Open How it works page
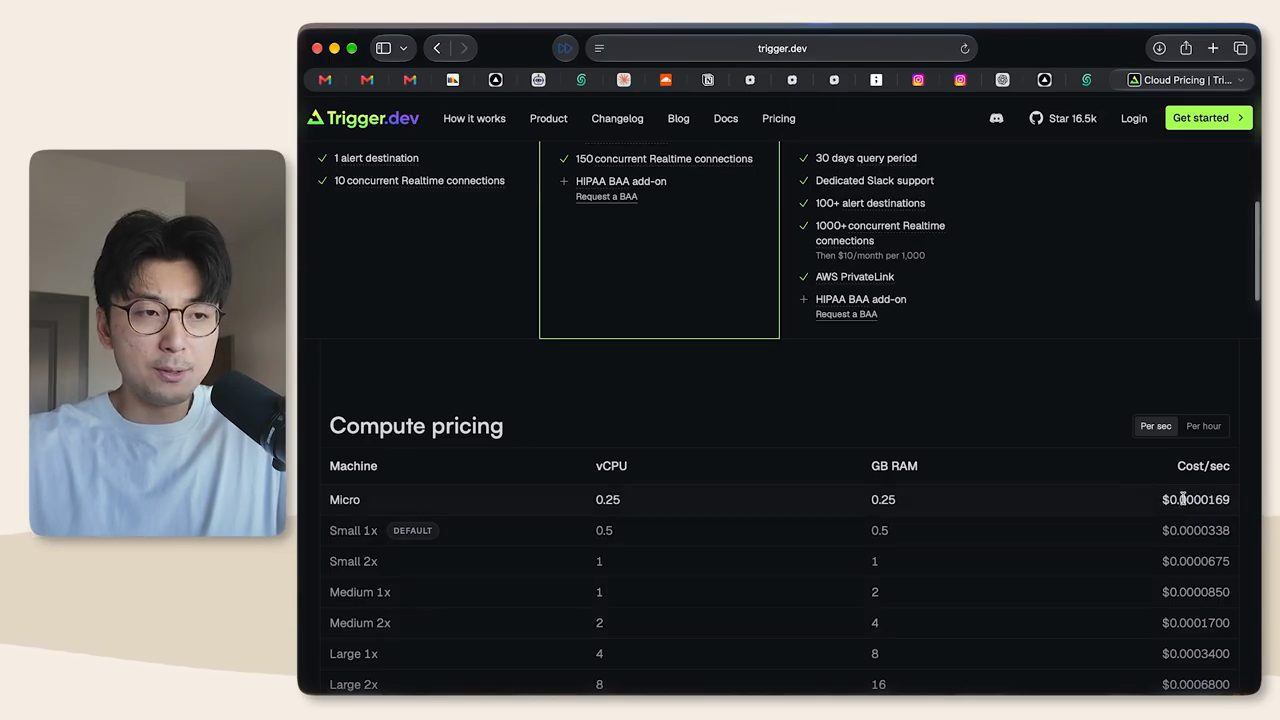The image size is (1280, 720). [474, 118]
